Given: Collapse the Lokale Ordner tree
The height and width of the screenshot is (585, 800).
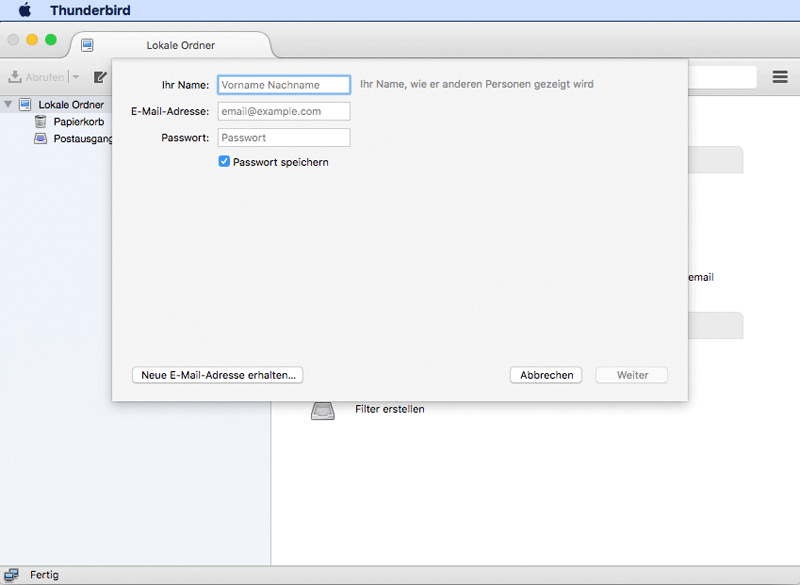Looking at the screenshot, I should [x=8, y=105].
